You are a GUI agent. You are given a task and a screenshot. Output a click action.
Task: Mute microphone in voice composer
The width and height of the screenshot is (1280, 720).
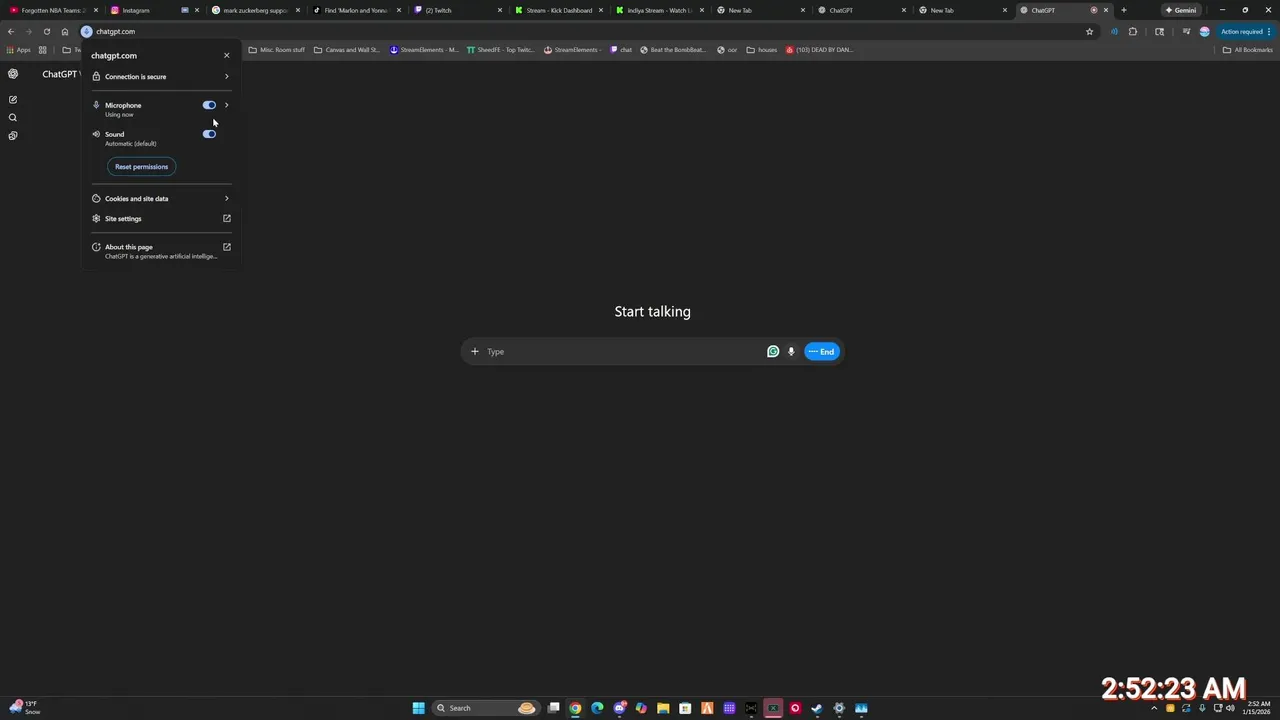pos(791,351)
